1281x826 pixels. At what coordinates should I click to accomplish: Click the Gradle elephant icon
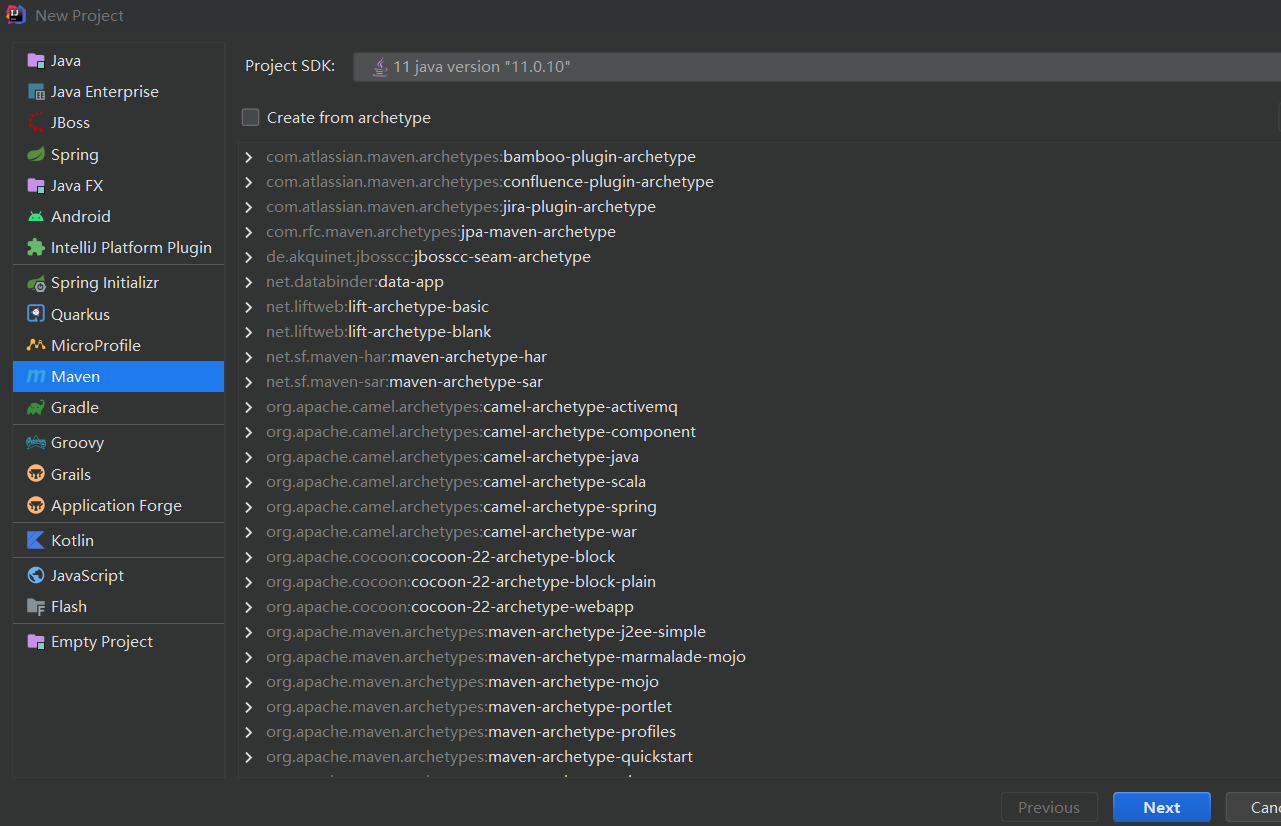(36, 408)
